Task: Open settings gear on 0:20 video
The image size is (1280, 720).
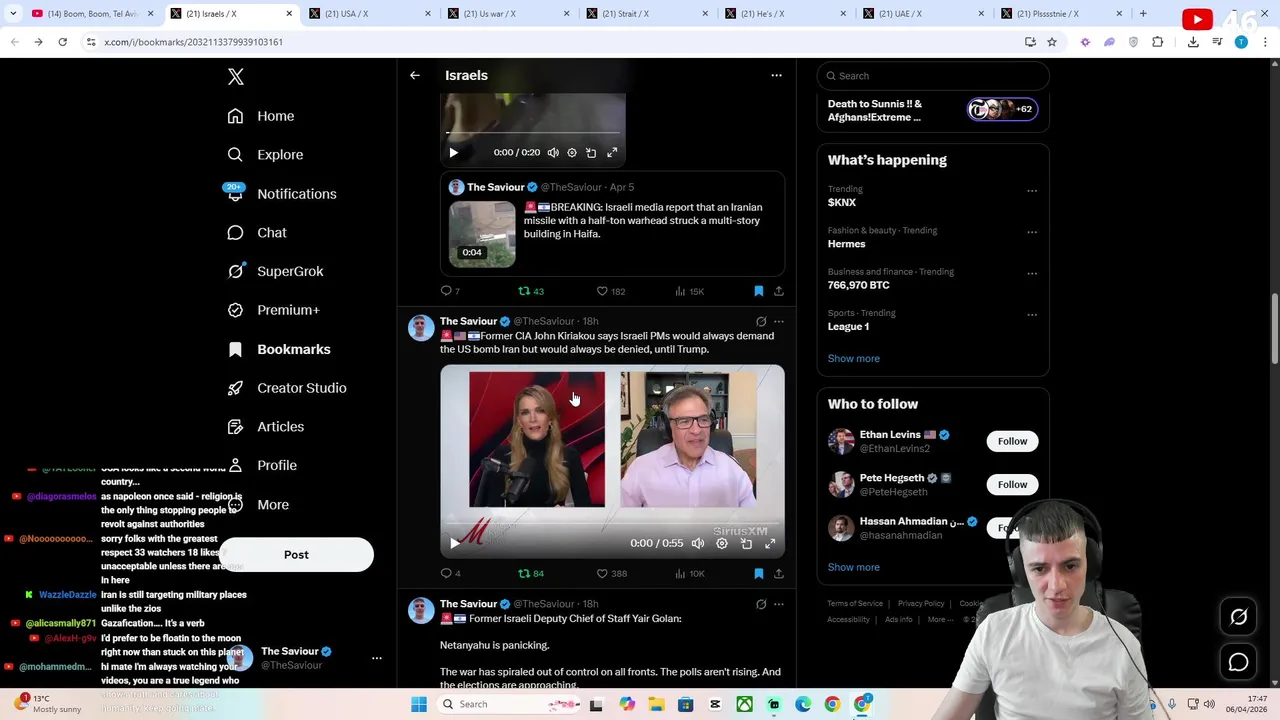Action: click(572, 152)
